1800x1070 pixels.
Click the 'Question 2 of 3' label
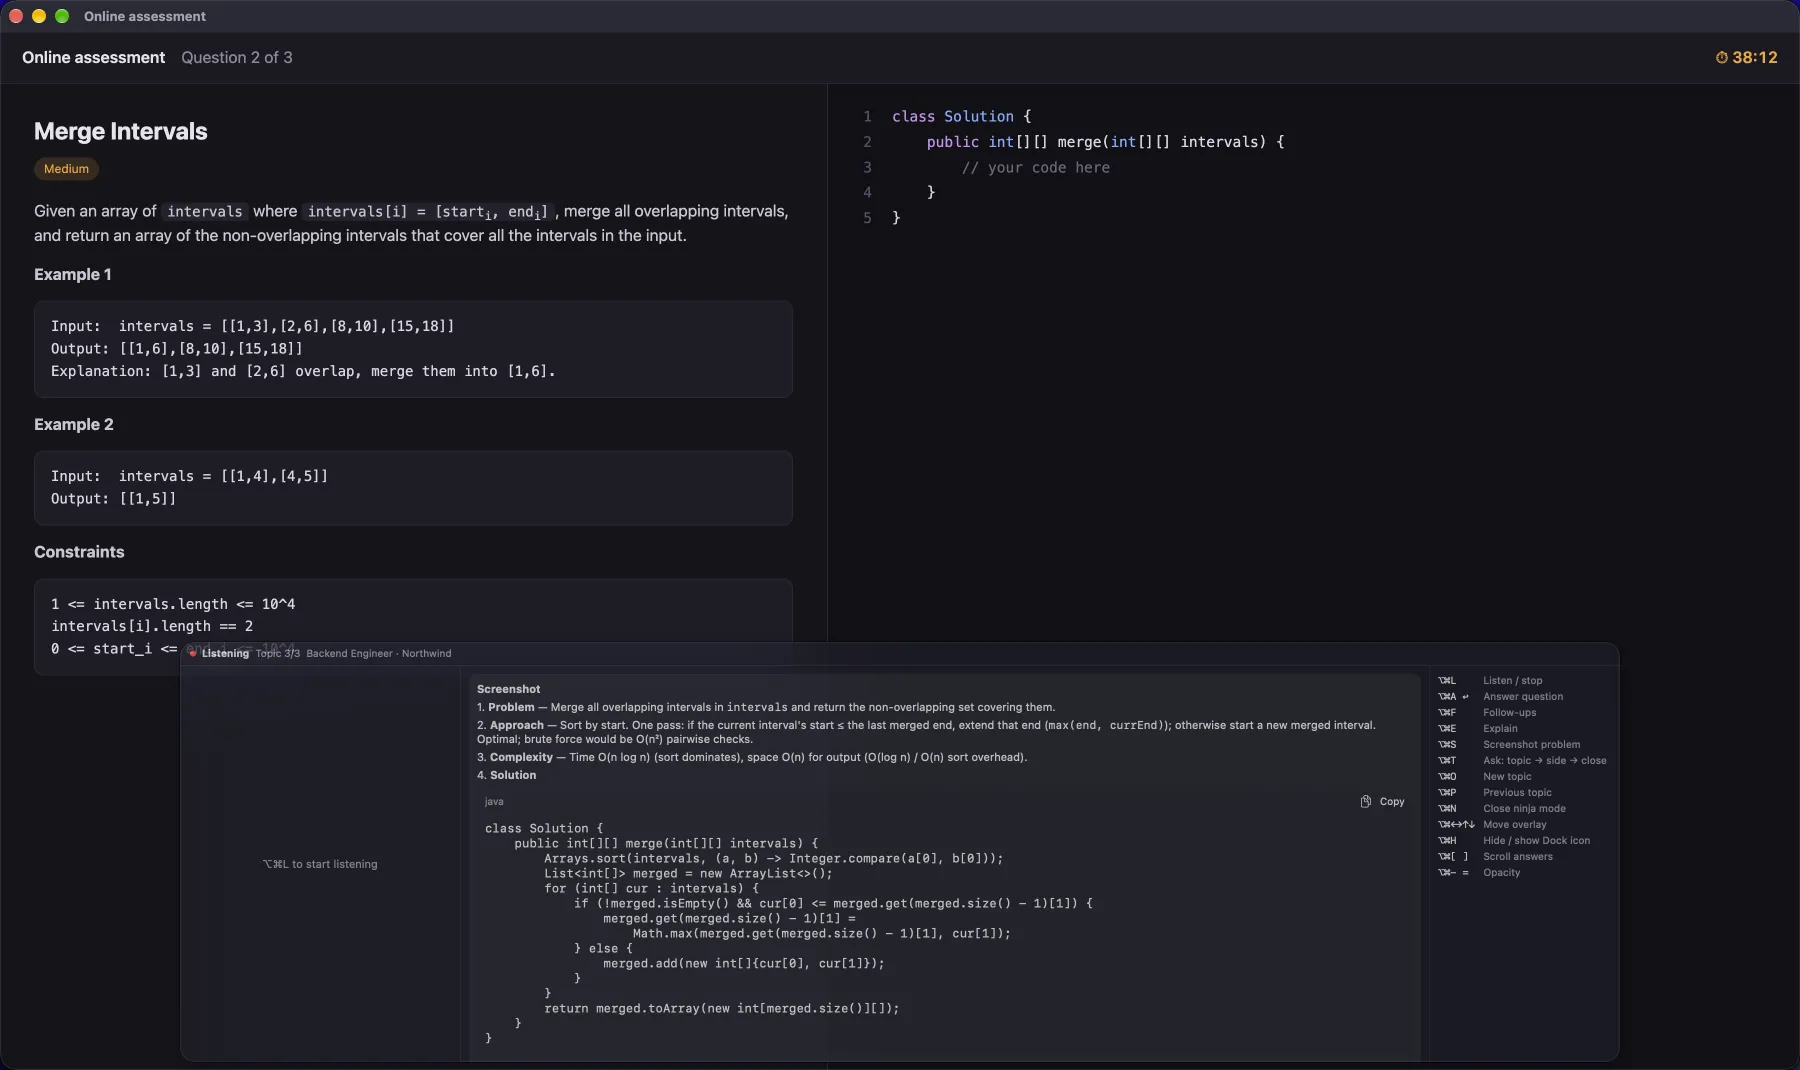[237, 58]
